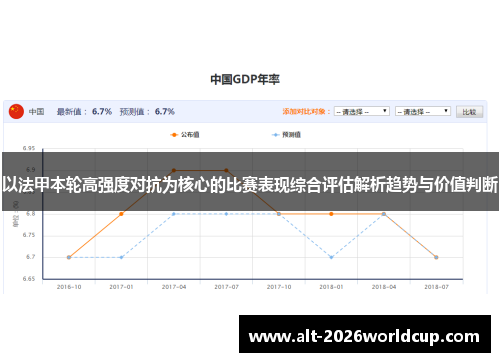Toggle the 预测值 legend series

[x=286, y=135]
